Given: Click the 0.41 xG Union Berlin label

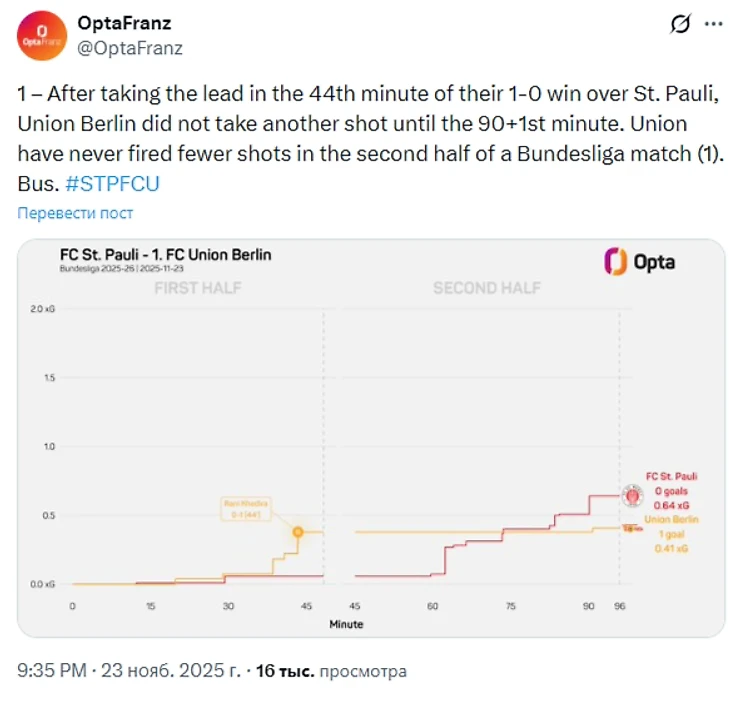Looking at the screenshot, I should point(671,548).
